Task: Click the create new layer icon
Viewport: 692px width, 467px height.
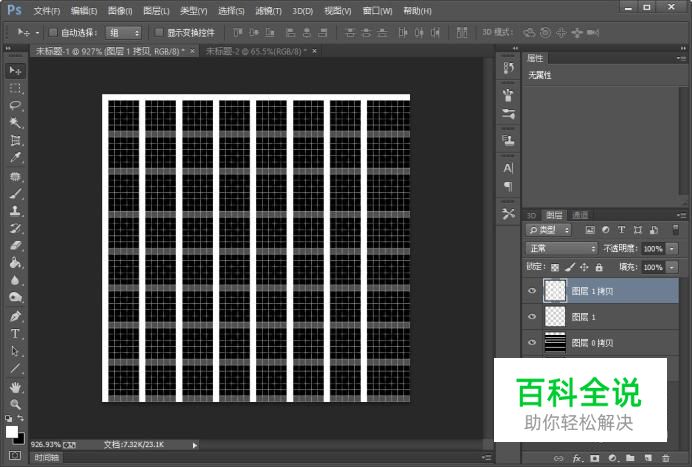Action: 648,458
